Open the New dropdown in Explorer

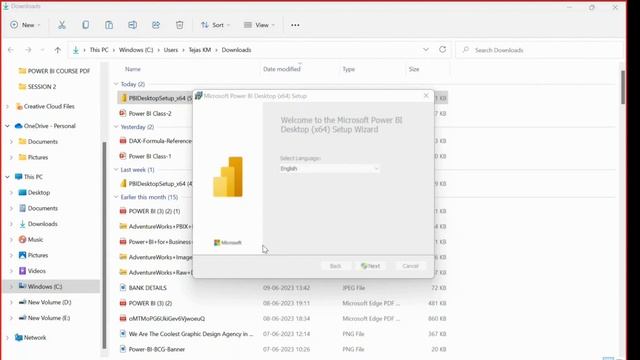tap(25, 25)
